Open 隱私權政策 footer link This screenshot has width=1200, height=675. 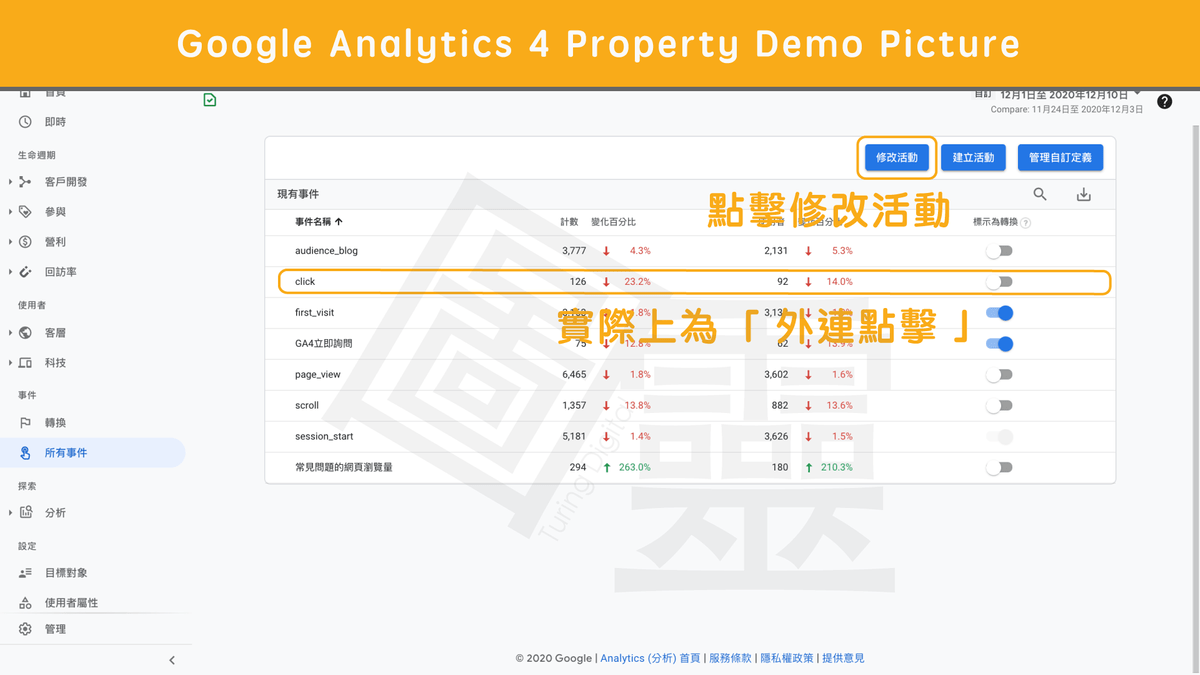pyautogui.click(x=787, y=658)
